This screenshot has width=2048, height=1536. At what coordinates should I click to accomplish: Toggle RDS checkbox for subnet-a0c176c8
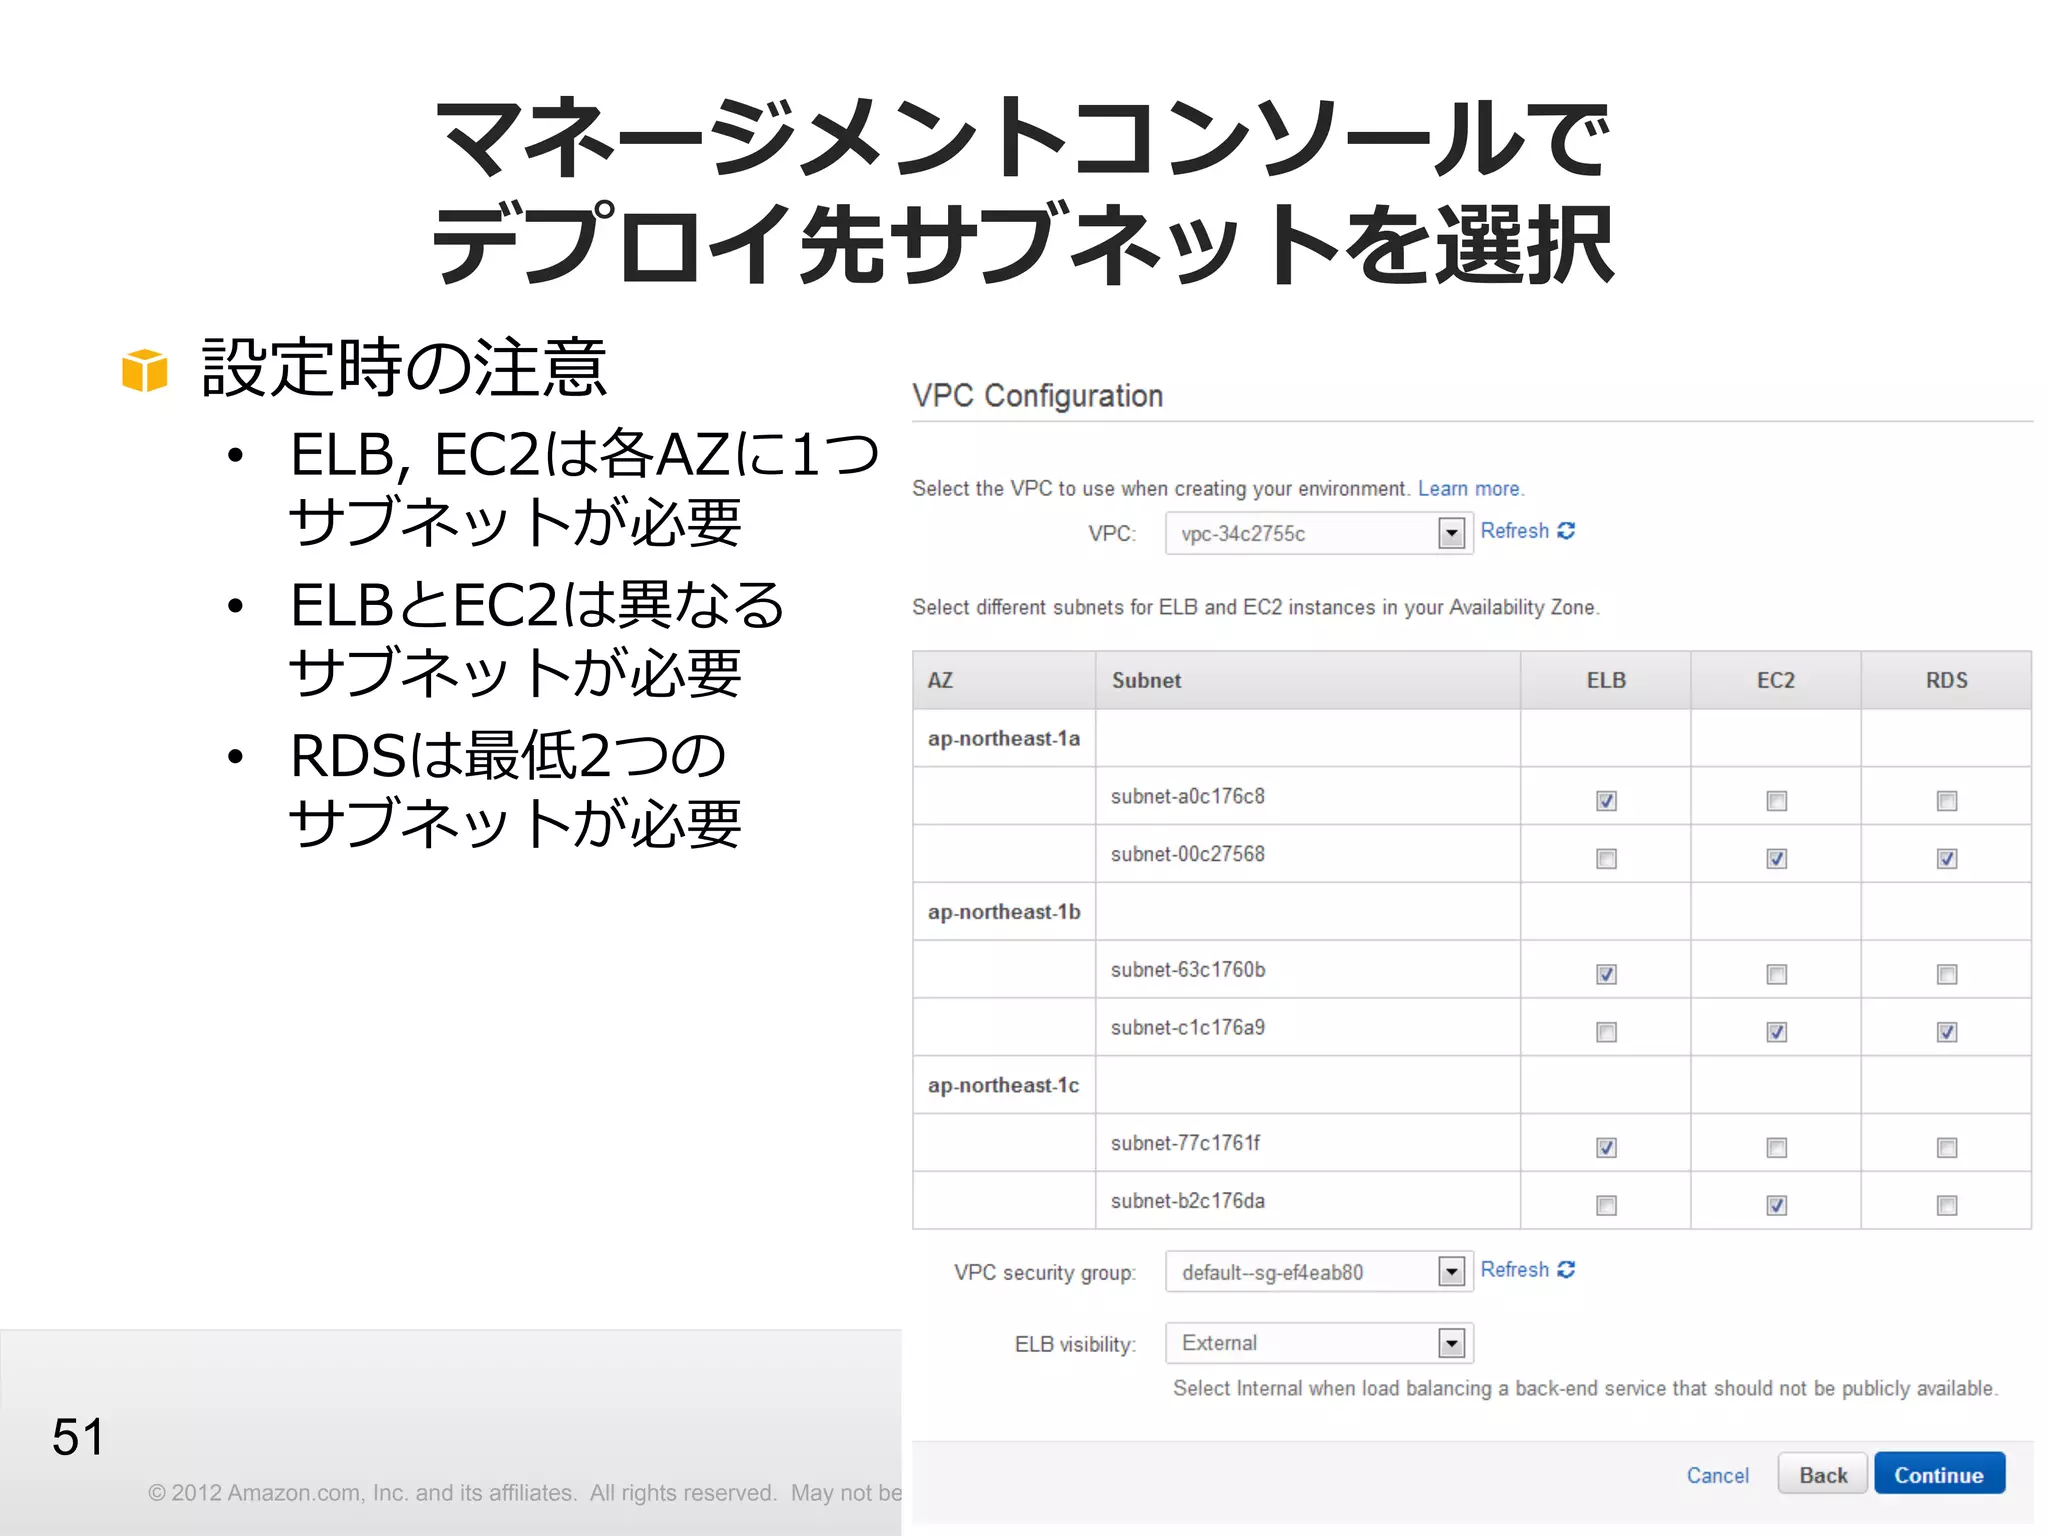coord(1946,801)
